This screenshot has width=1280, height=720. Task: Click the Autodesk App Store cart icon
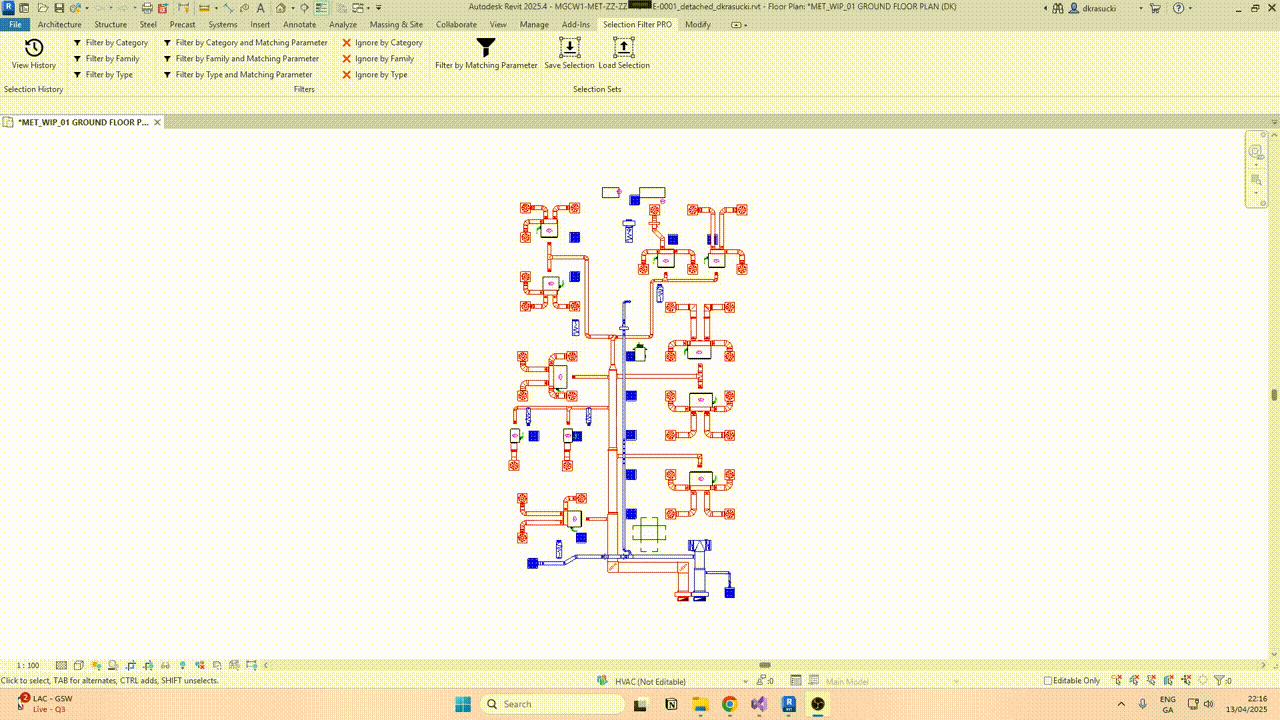[x=1155, y=8]
